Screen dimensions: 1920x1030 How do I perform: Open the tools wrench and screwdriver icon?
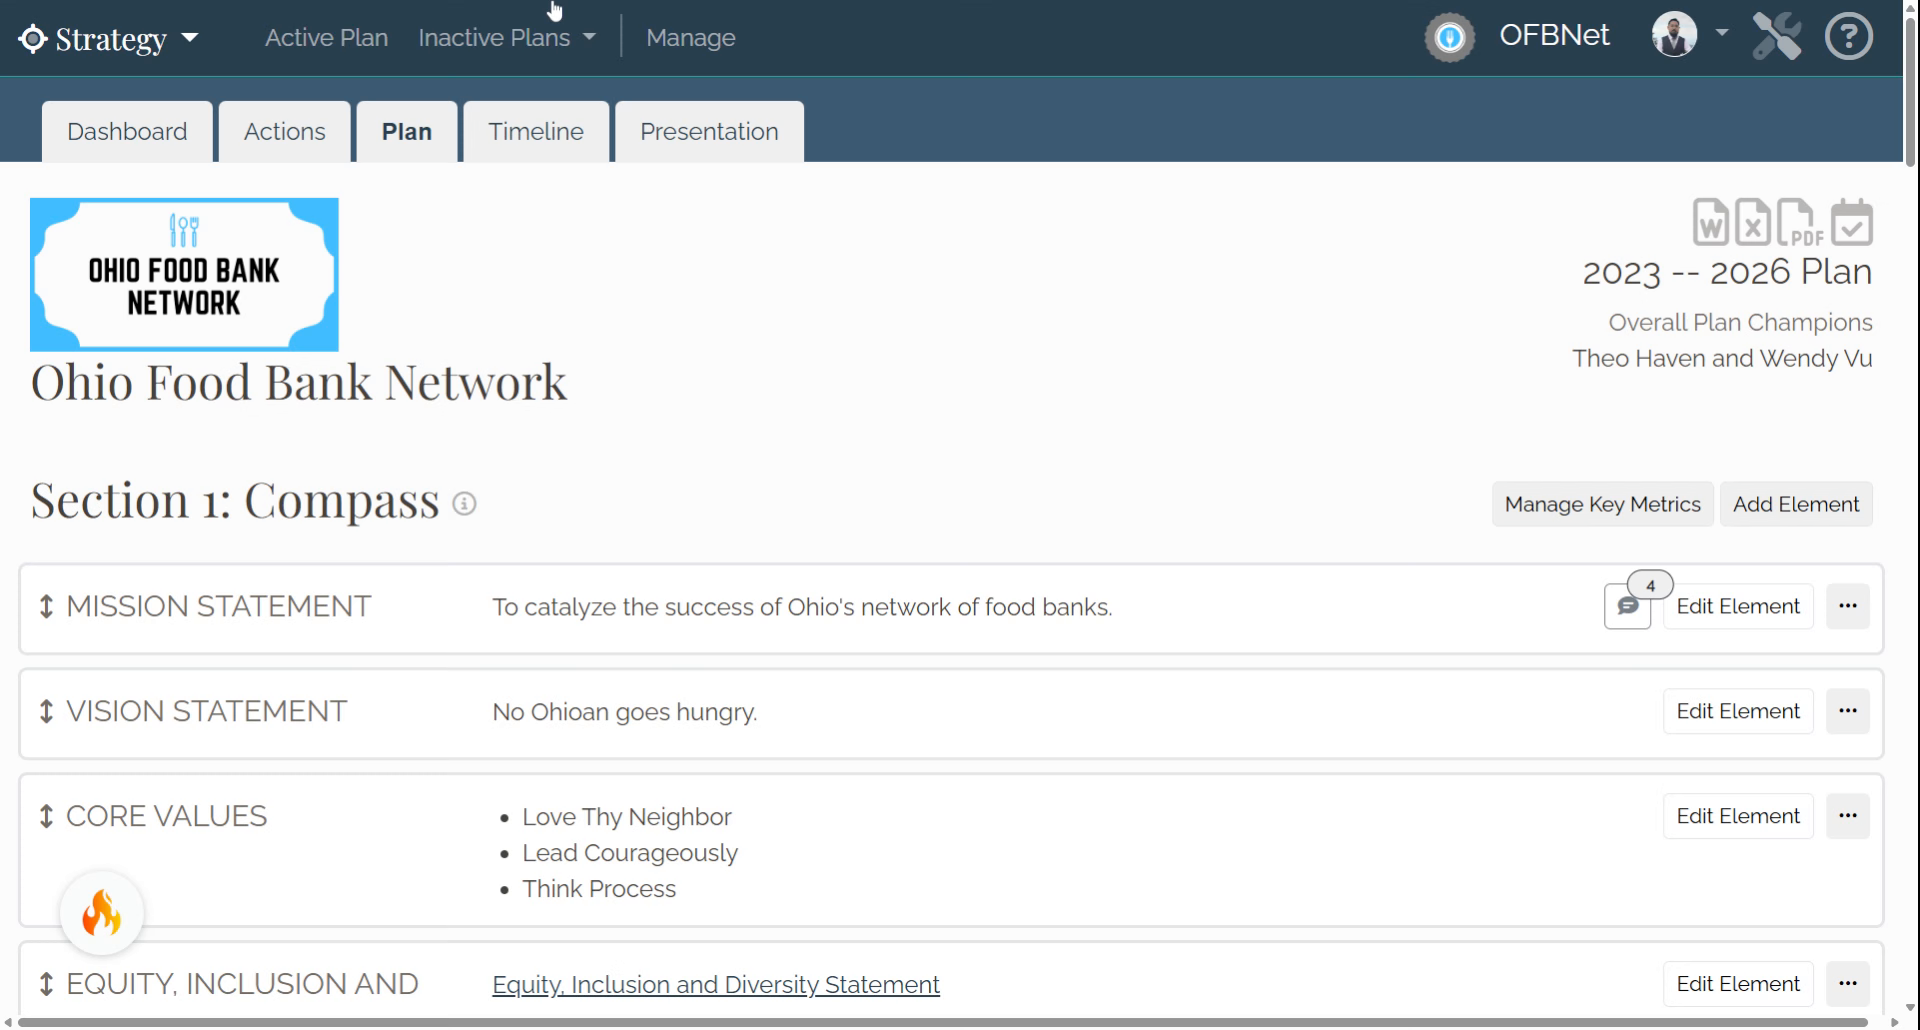tap(1777, 37)
